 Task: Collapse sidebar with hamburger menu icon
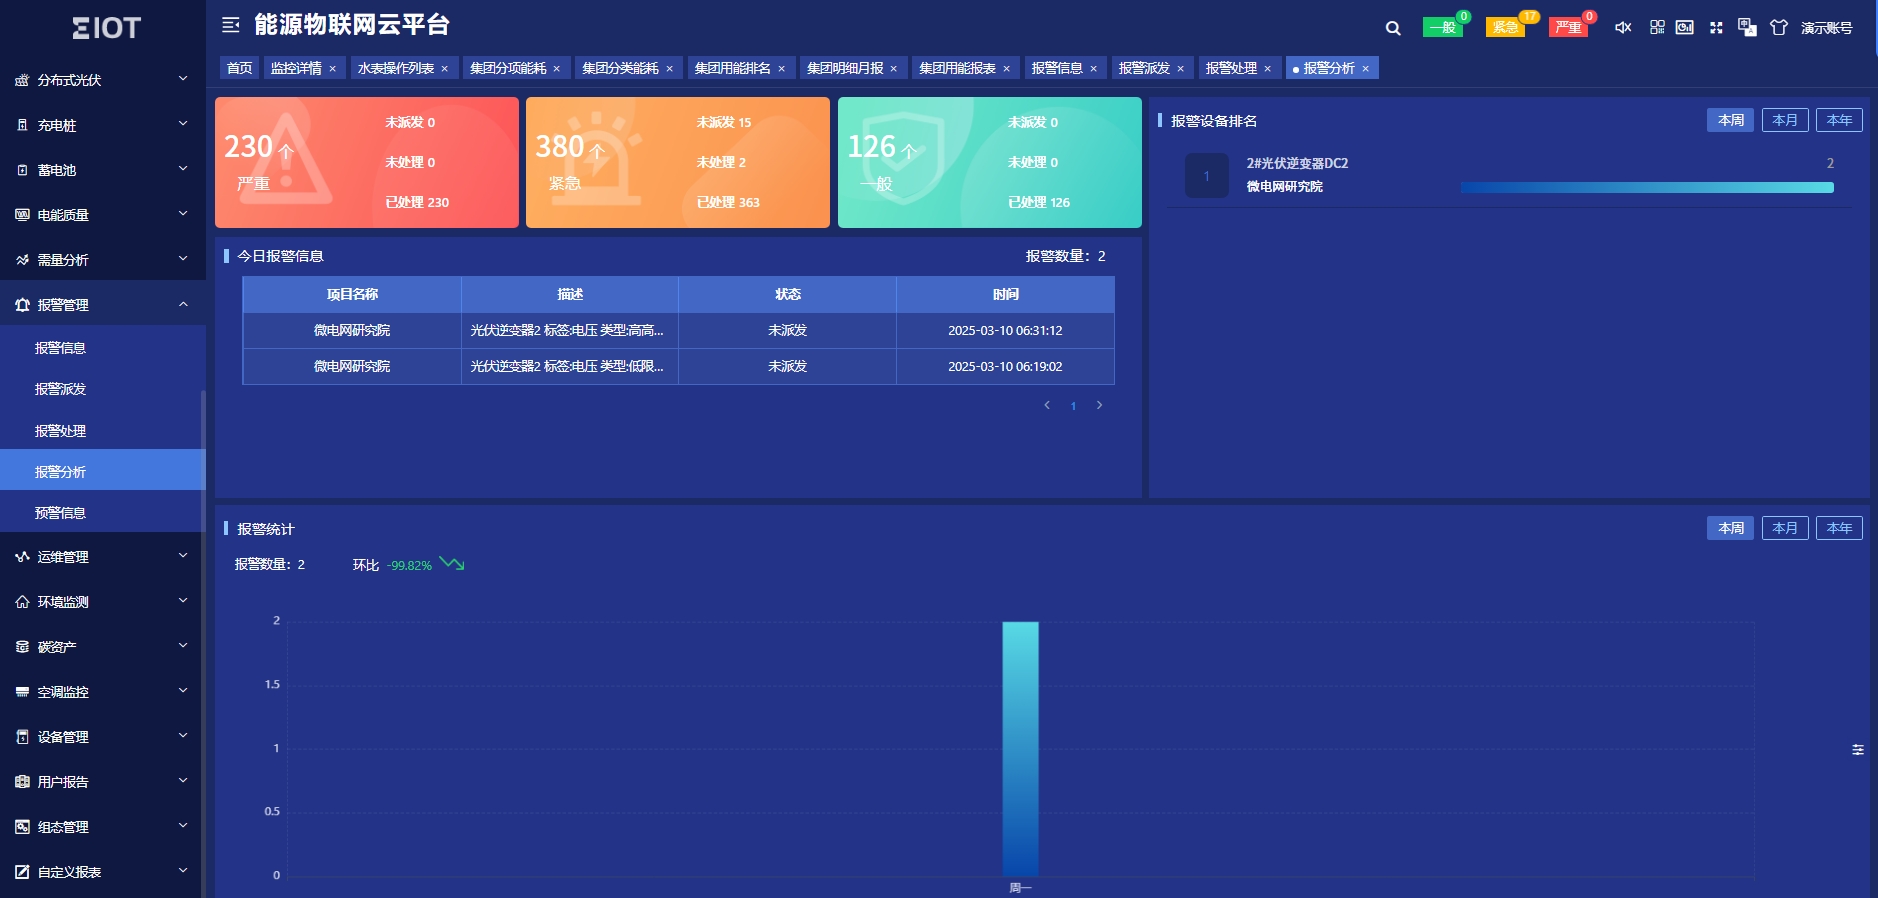231,25
